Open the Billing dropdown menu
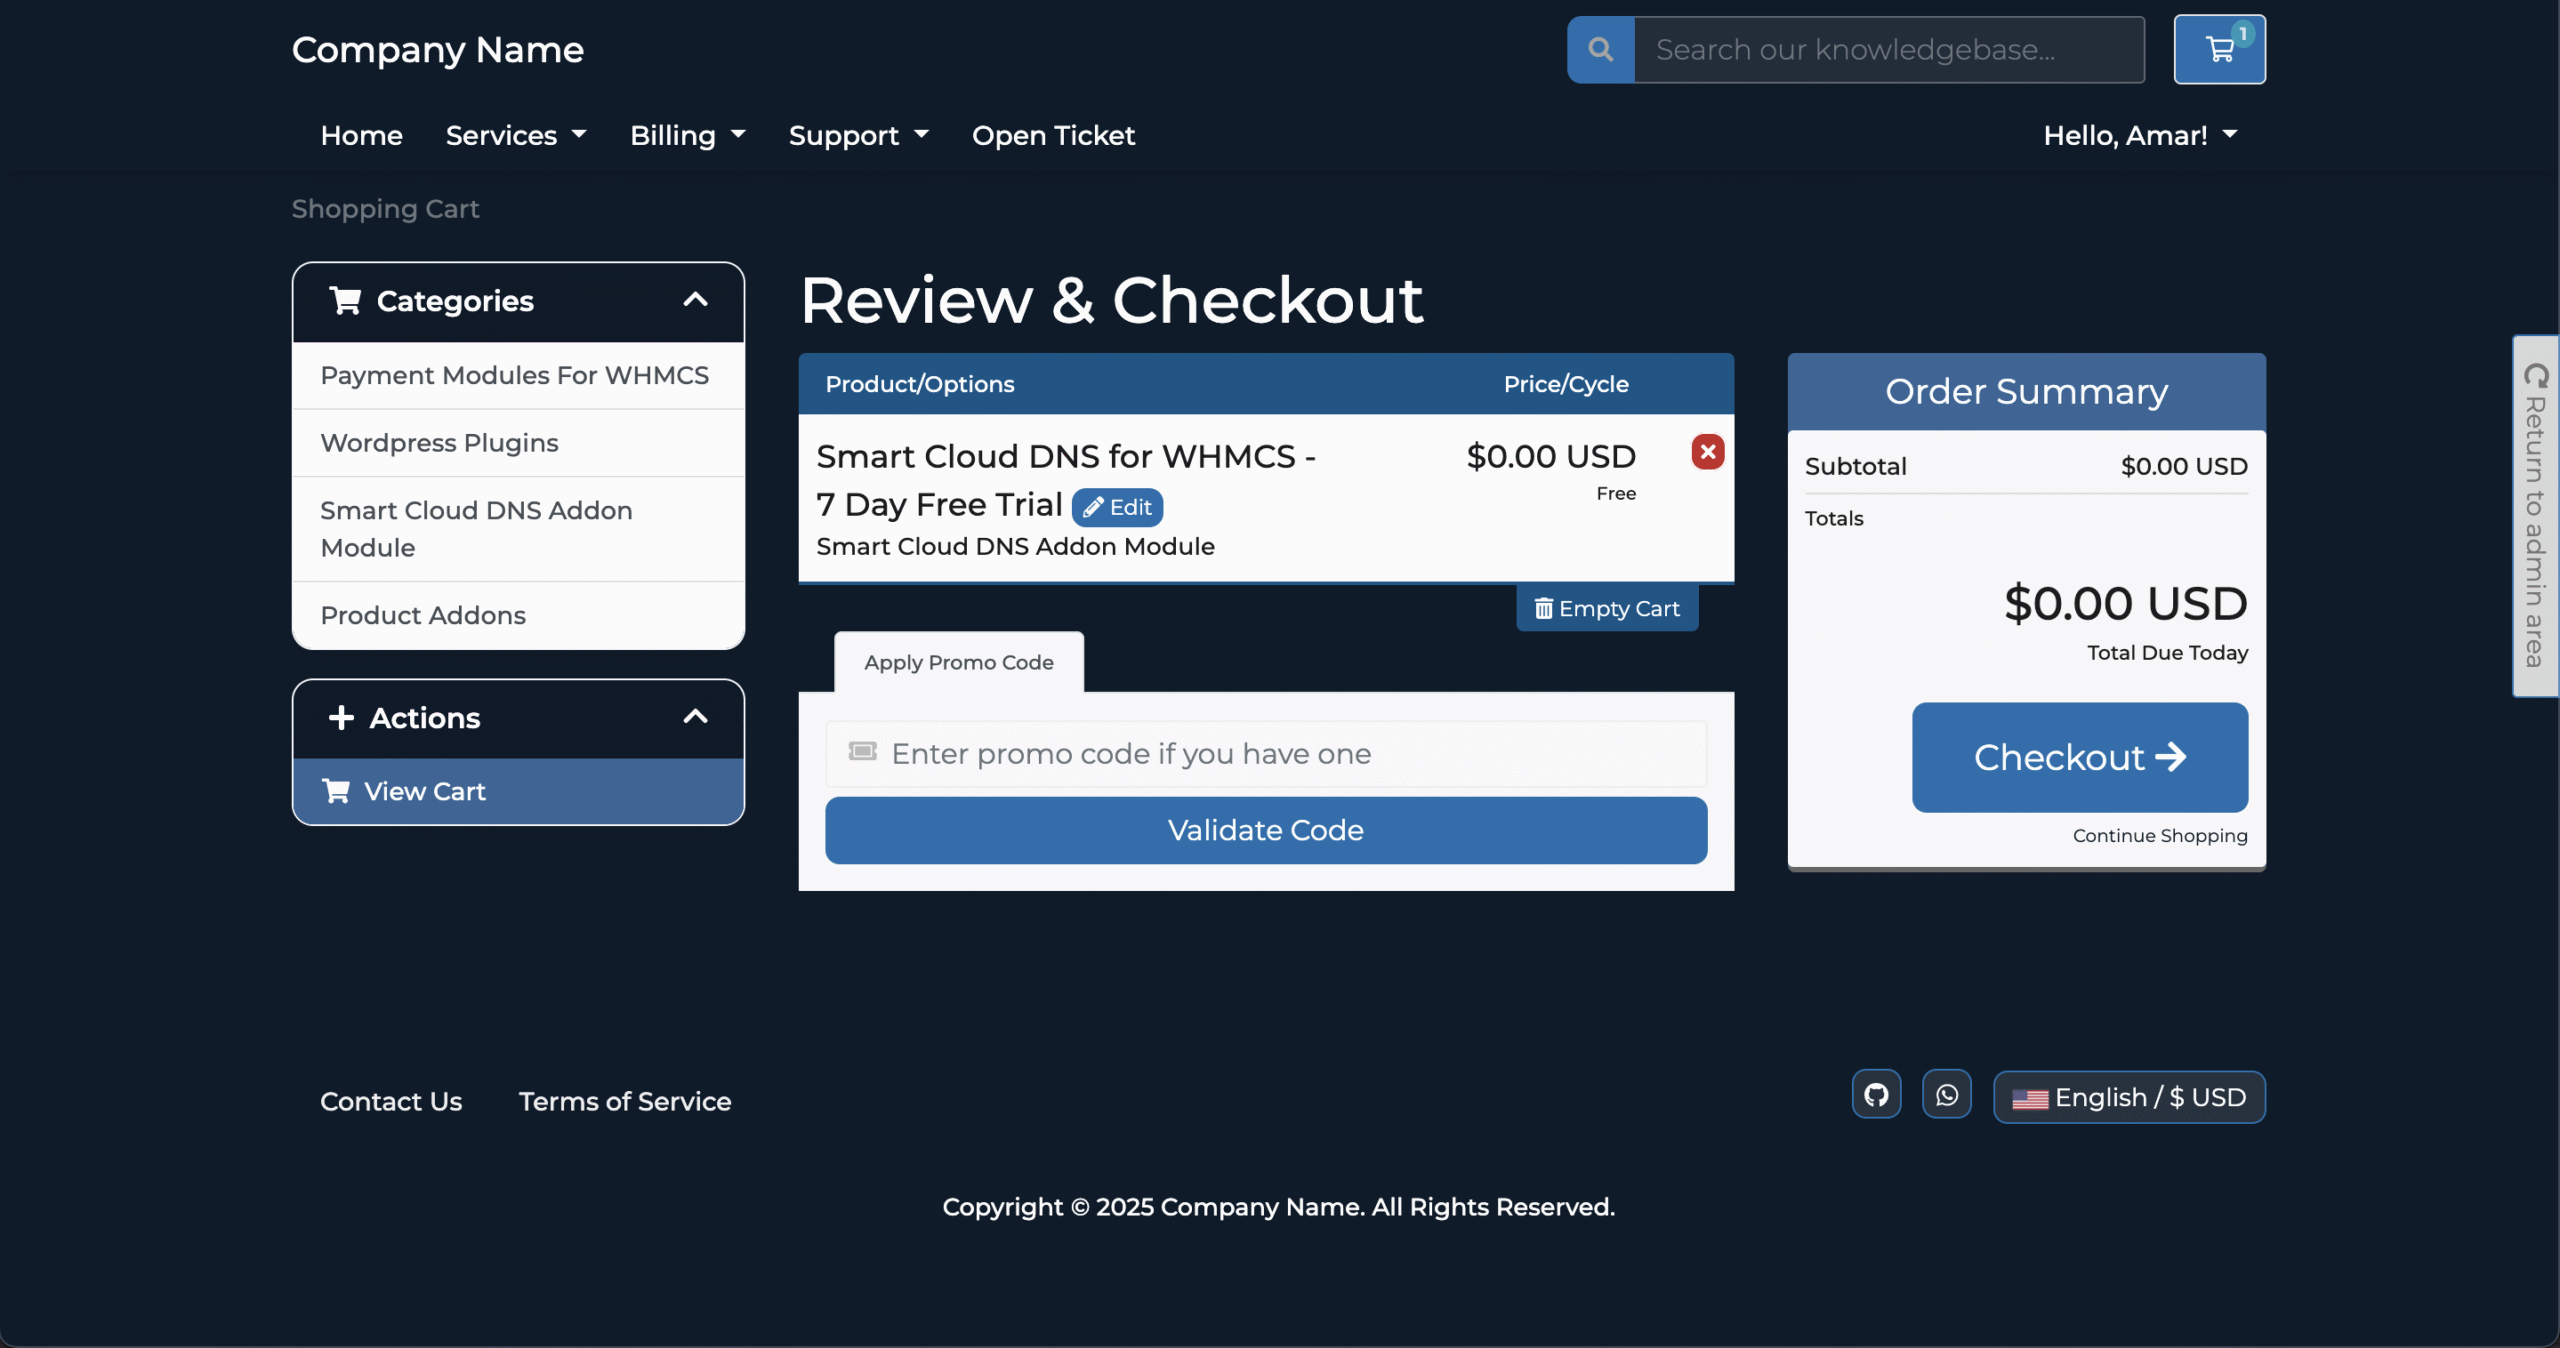 [x=687, y=135]
